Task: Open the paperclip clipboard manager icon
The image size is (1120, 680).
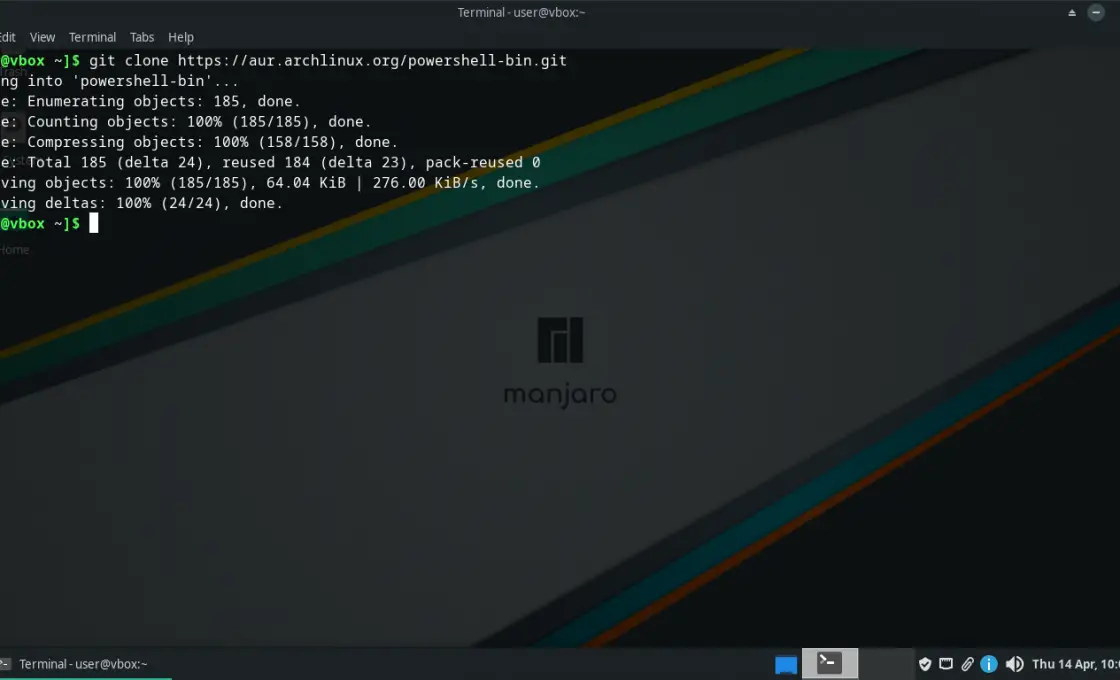Action: point(967,664)
